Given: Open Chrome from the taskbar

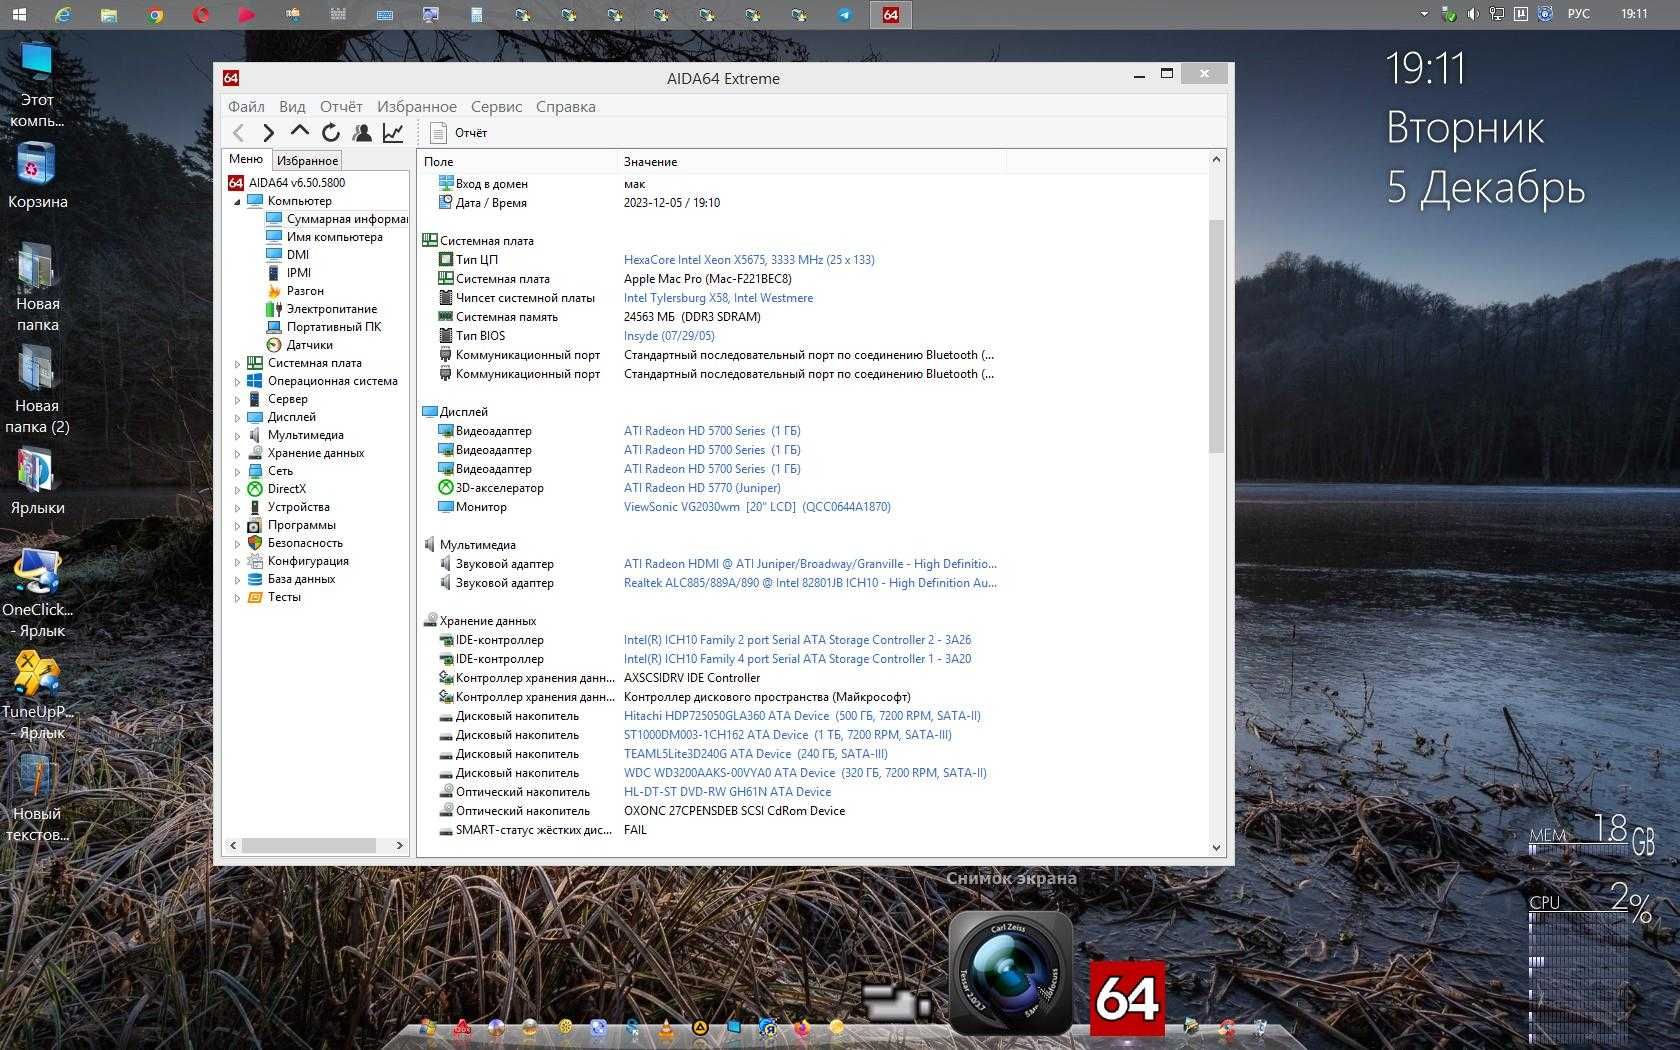Looking at the screenshot, I should point(155,14).
